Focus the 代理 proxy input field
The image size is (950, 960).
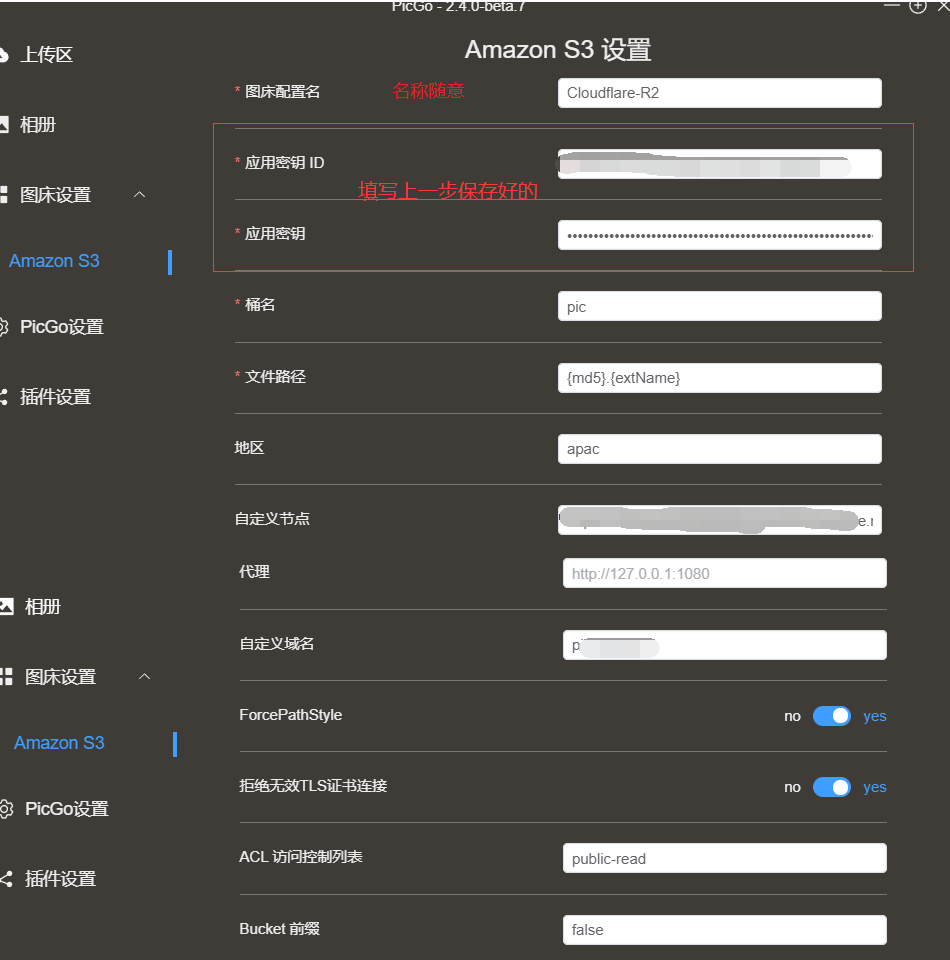[x=724, y=574]
